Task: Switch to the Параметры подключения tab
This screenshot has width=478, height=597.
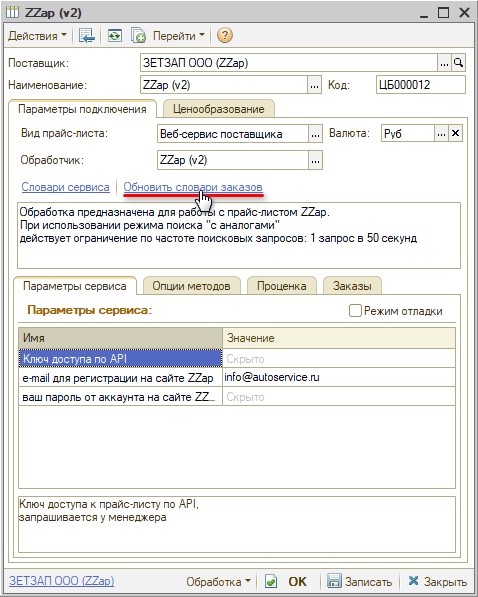Action: click(82, 109)
